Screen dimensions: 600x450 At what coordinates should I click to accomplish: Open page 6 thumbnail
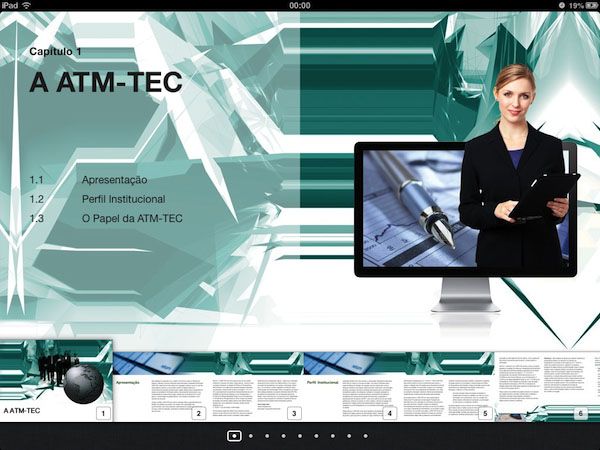[x=550, y=386]
